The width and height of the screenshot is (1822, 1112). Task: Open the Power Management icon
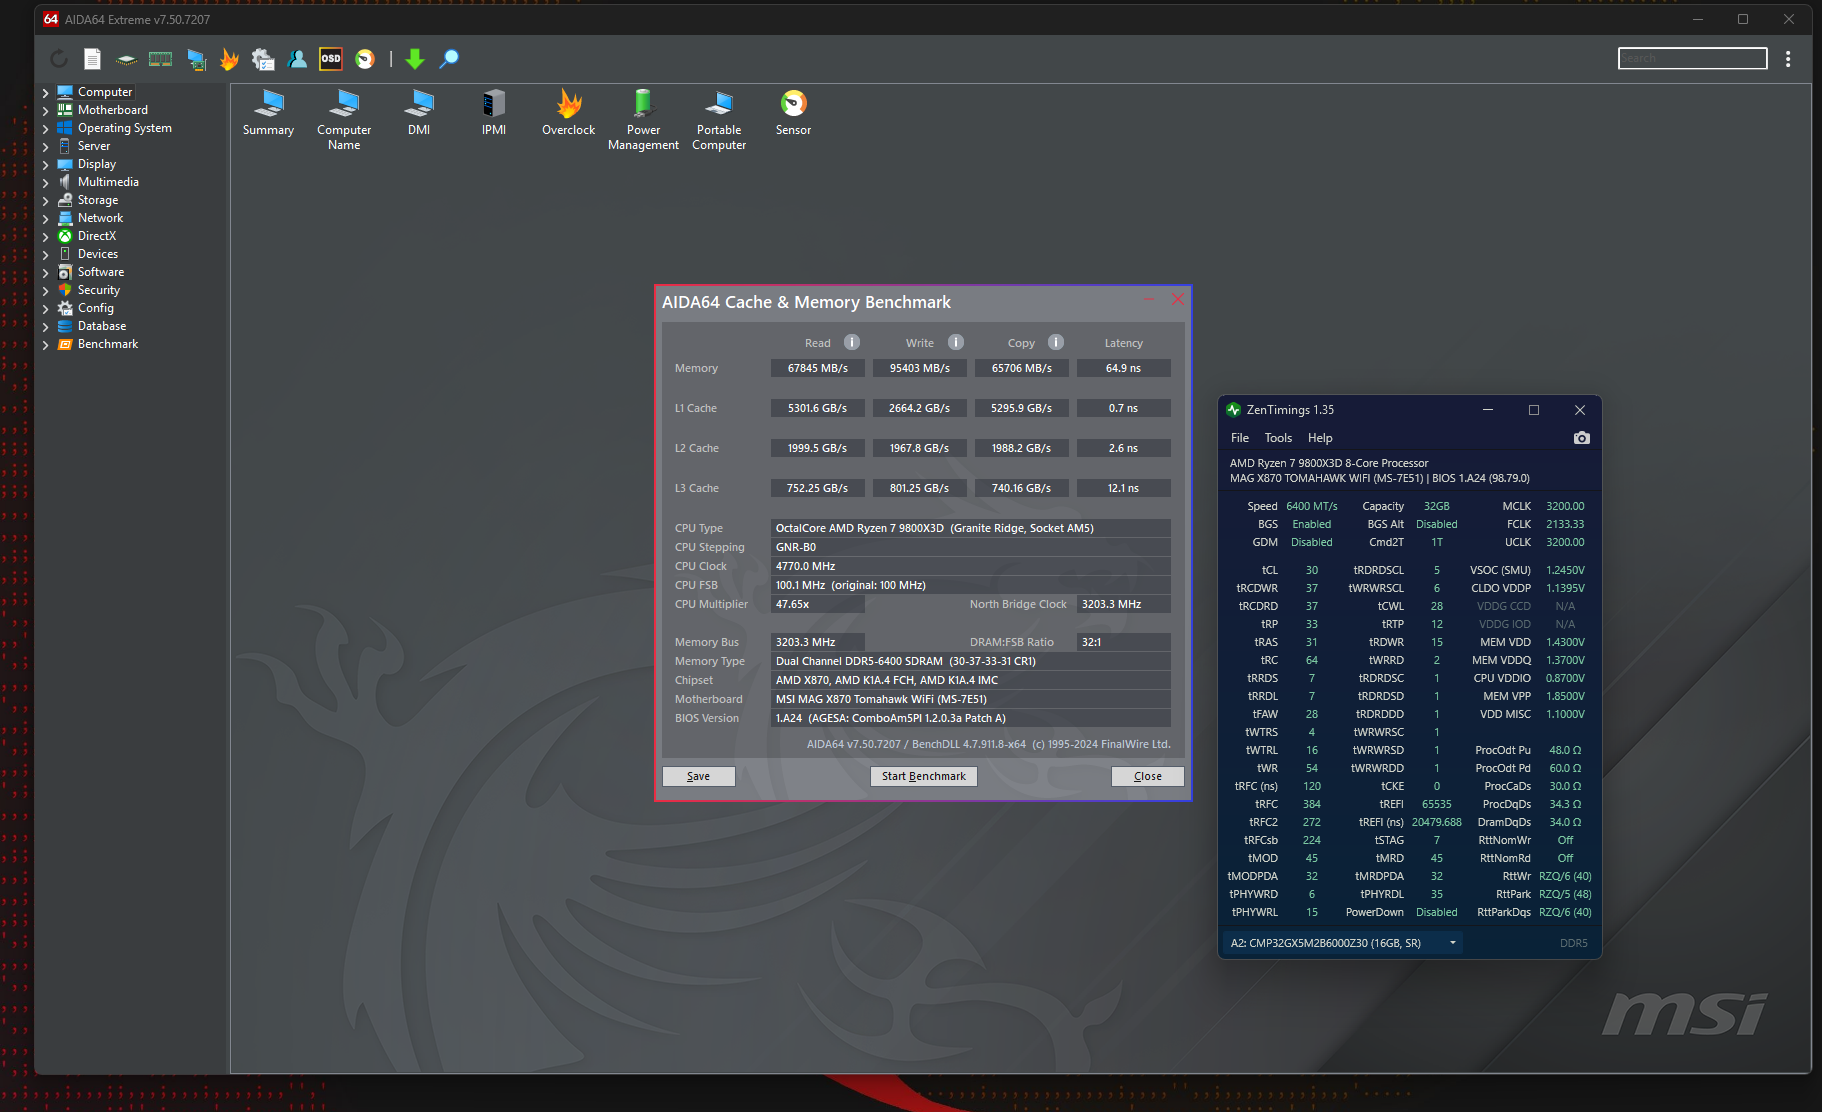[x=644, y=120]
